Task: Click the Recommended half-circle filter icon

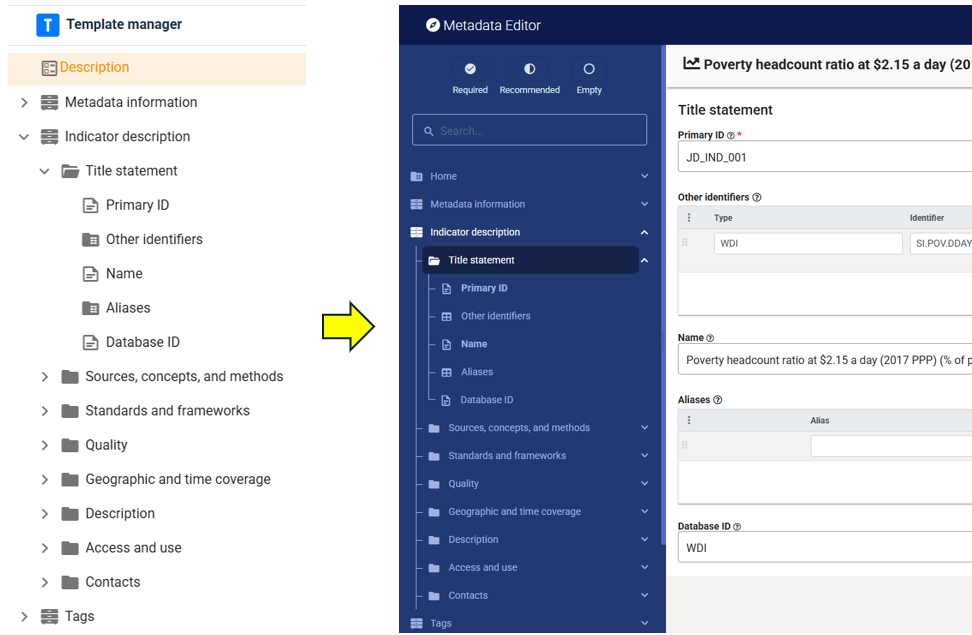Action: [529, 69]
